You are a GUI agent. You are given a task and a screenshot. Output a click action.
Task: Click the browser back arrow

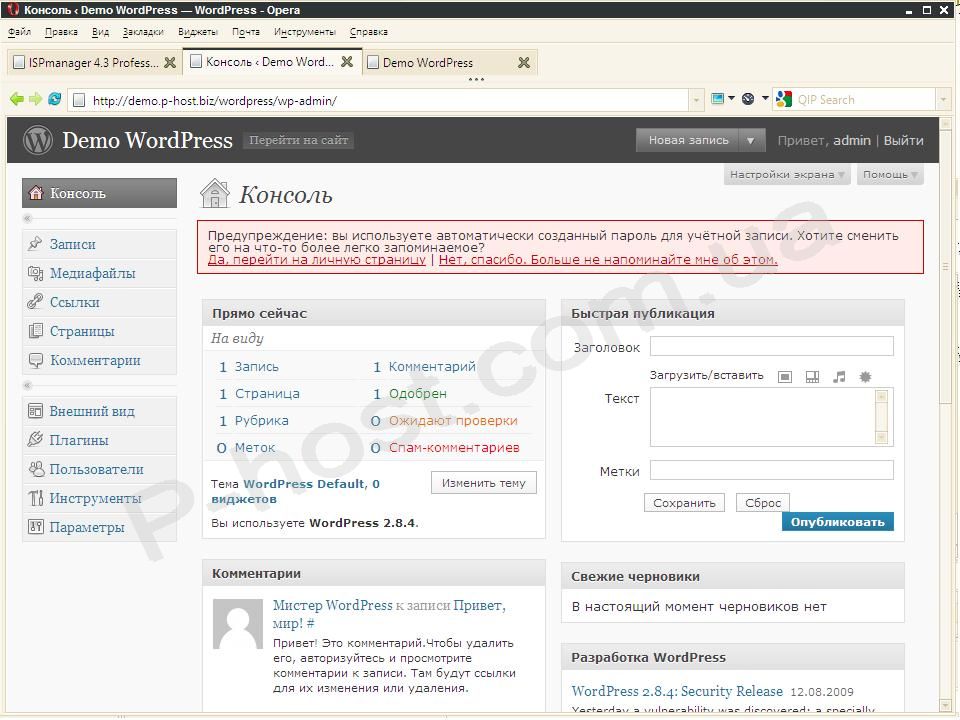17,99
